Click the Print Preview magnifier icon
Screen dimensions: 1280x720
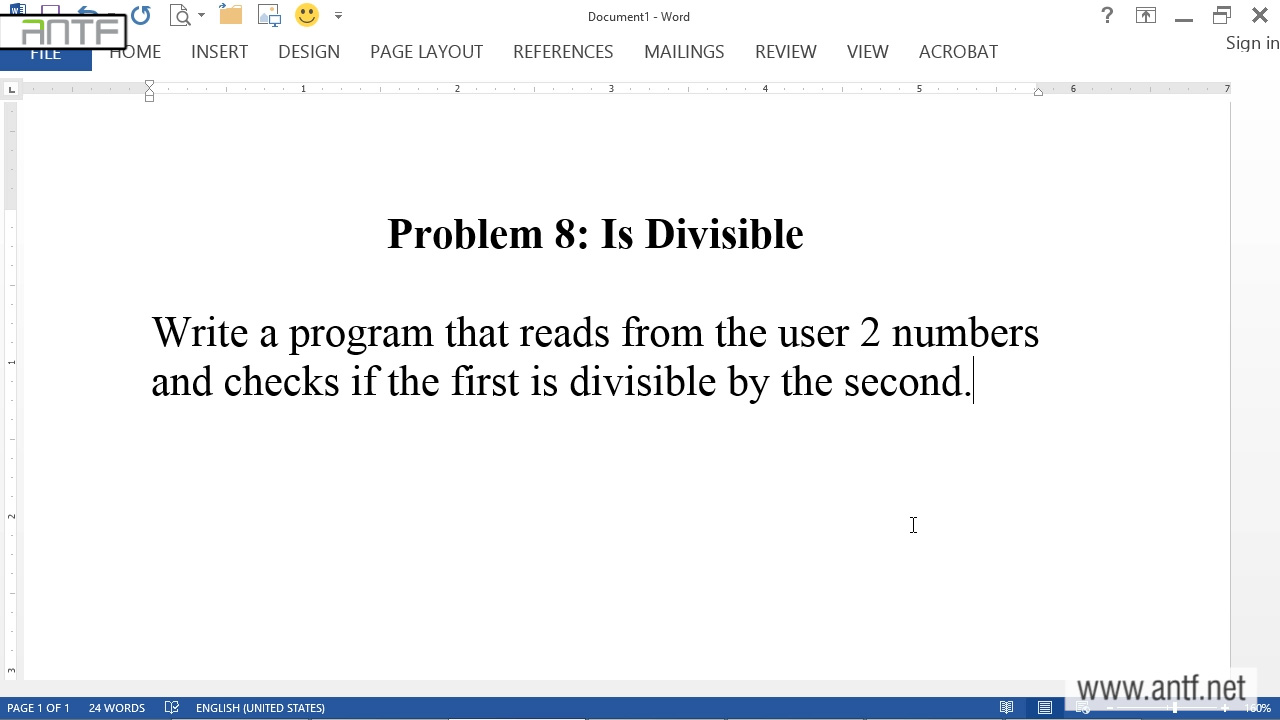click(x=180, y=15)
